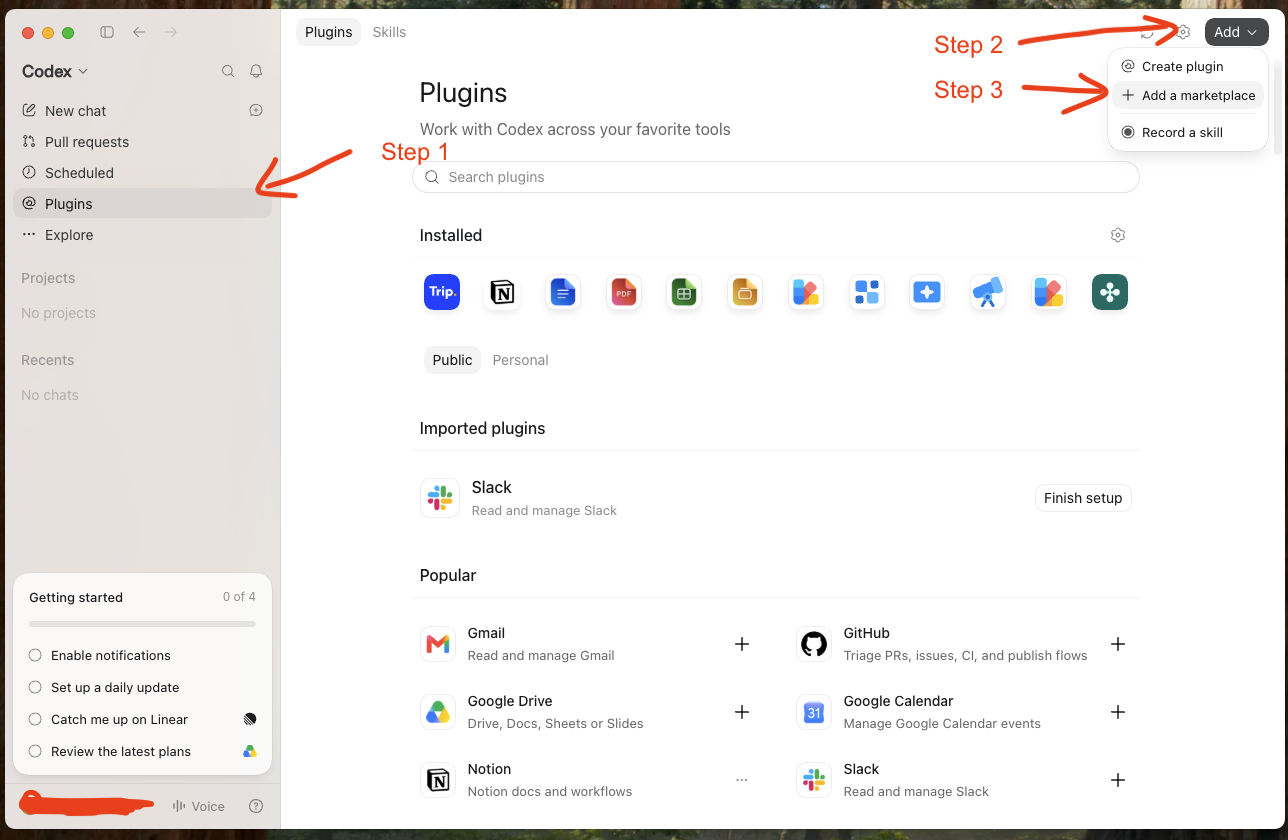Open the Notion icon in Installed row

[502, 292]
